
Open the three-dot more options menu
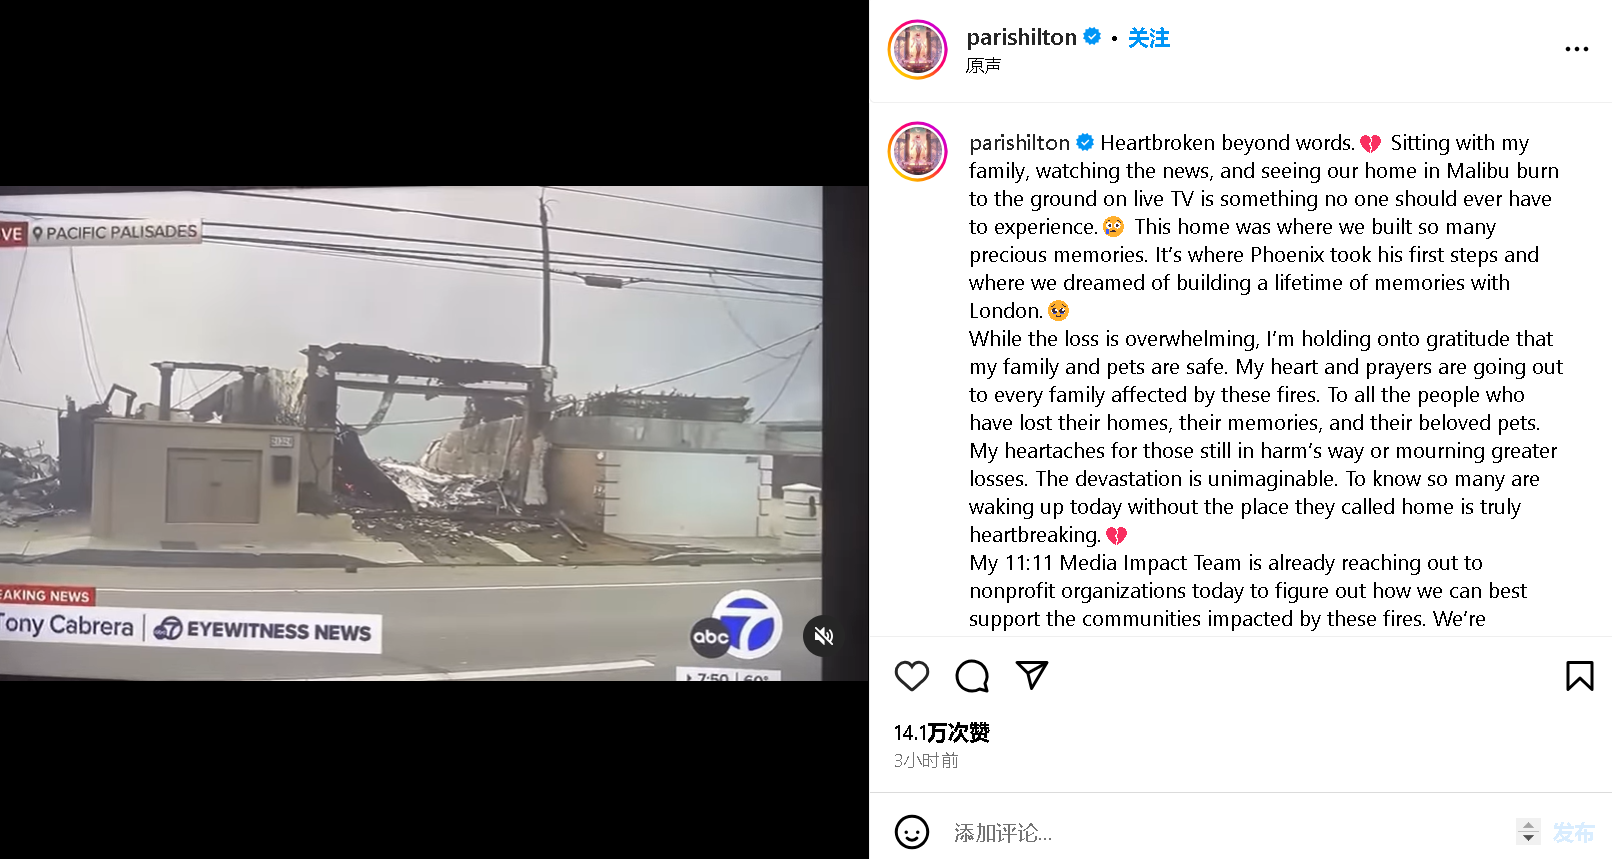point(1576,49)
